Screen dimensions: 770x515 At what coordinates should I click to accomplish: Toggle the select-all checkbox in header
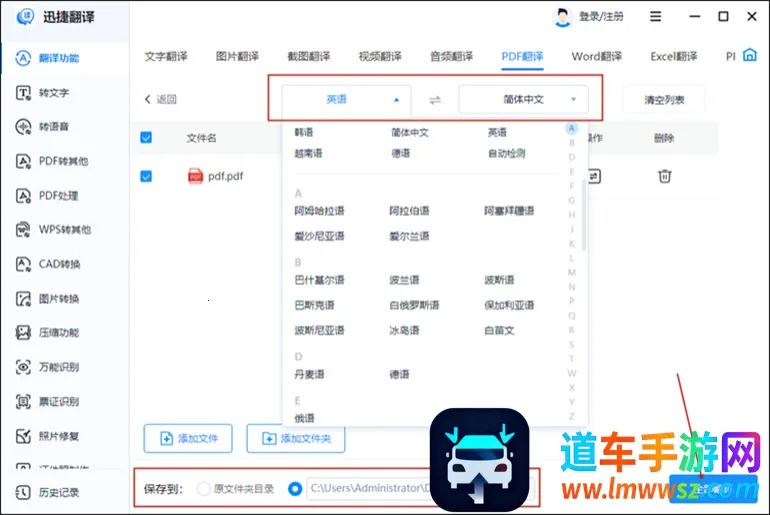click(146, 137)
